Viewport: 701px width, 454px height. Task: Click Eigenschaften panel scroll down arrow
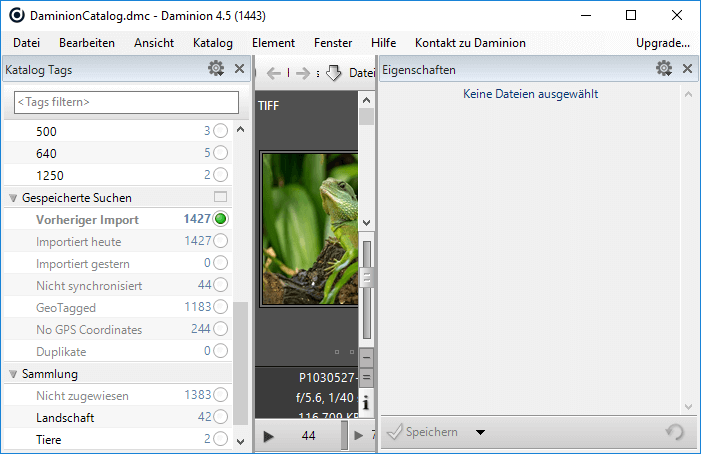point(688,407)
